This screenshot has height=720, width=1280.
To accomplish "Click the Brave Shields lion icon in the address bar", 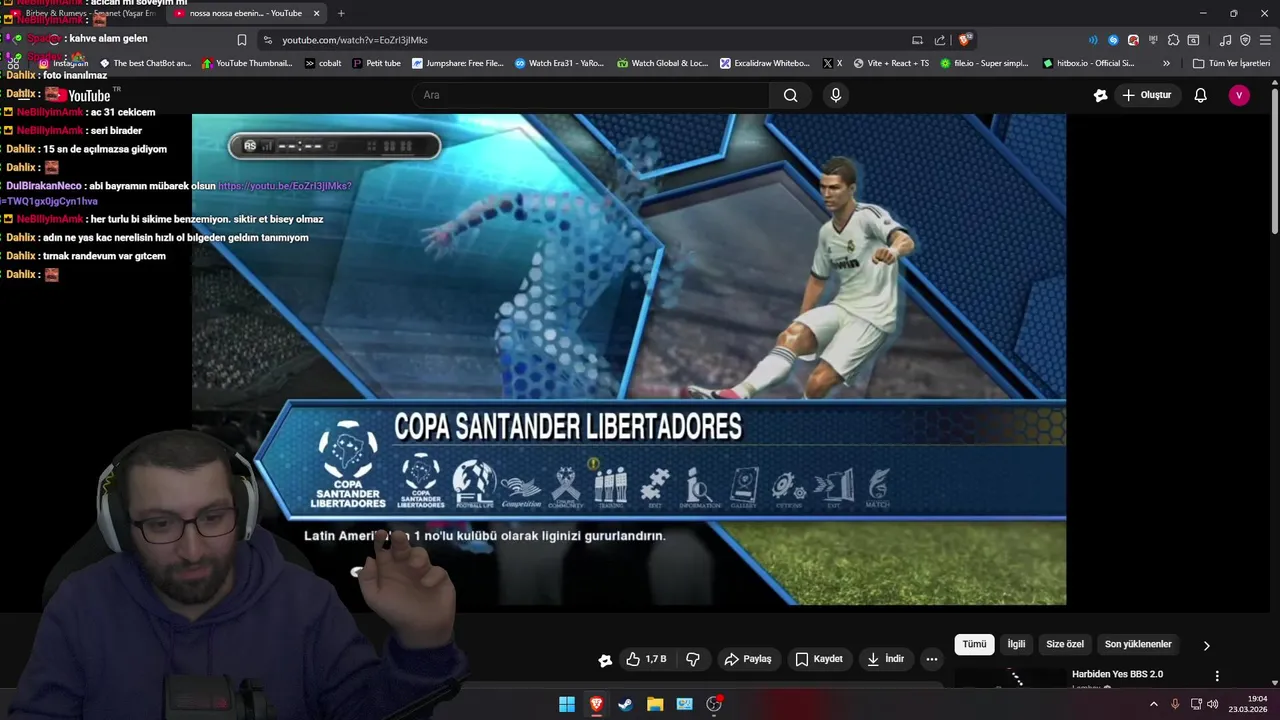I will [x=964, y=40].
